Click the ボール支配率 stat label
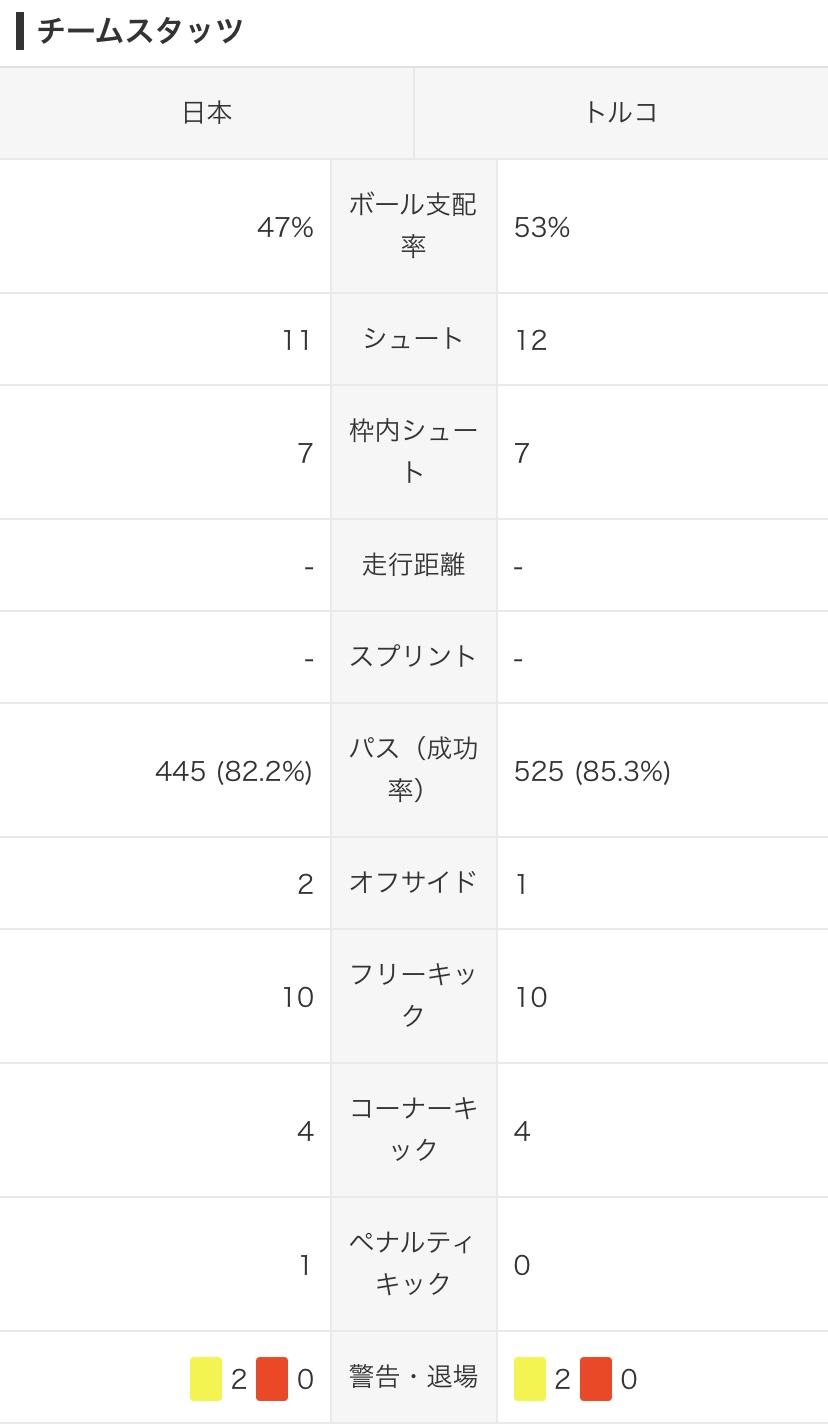 [413, 225]
